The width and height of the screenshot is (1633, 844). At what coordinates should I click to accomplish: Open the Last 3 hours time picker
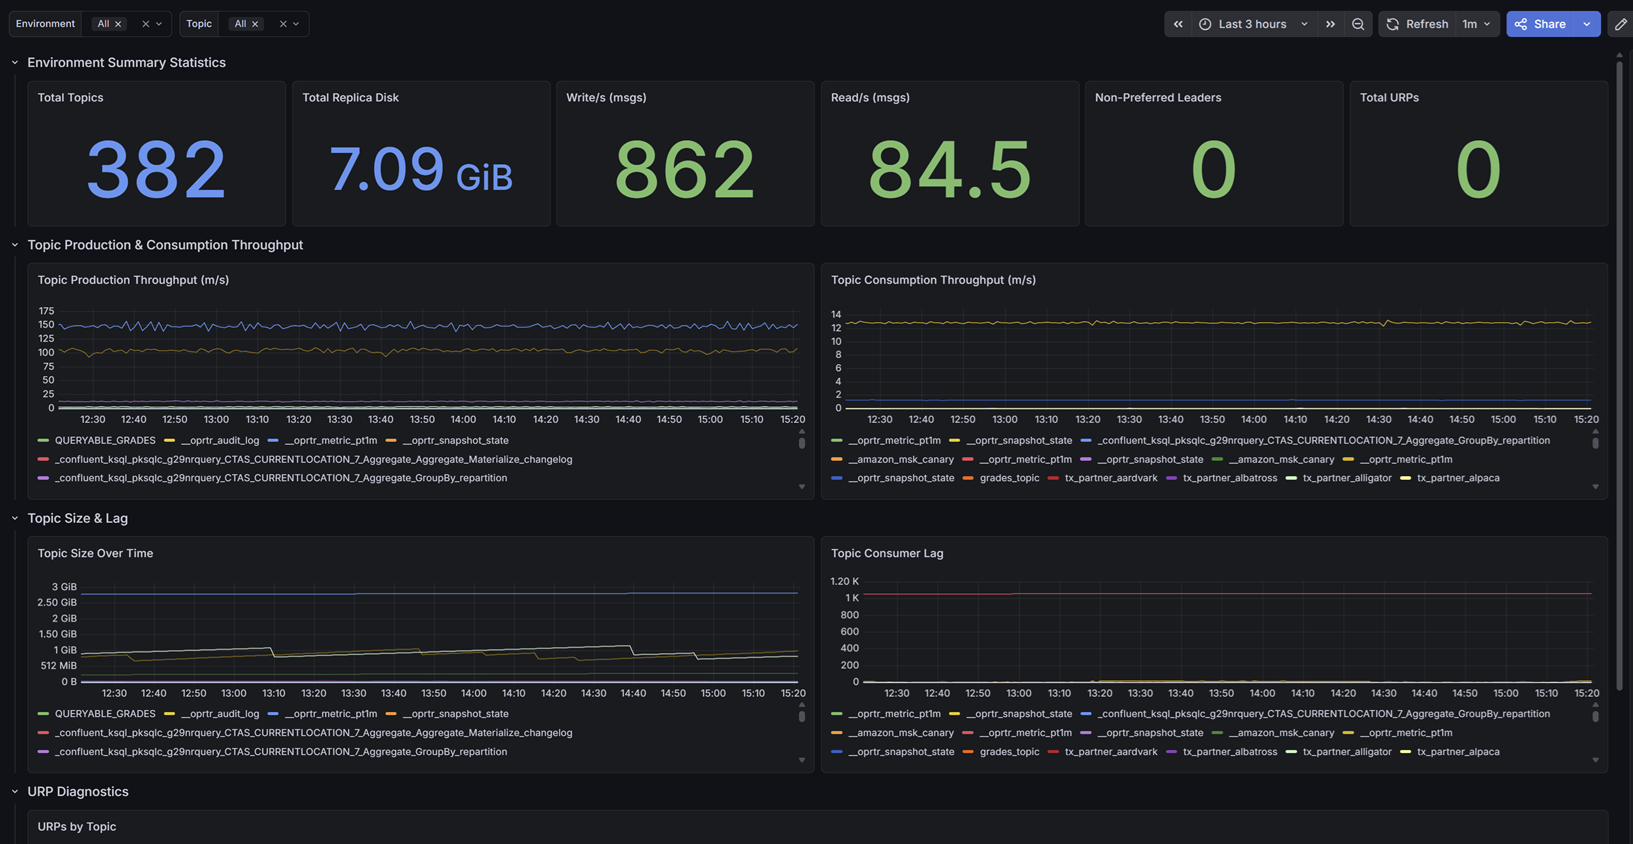1253,24
